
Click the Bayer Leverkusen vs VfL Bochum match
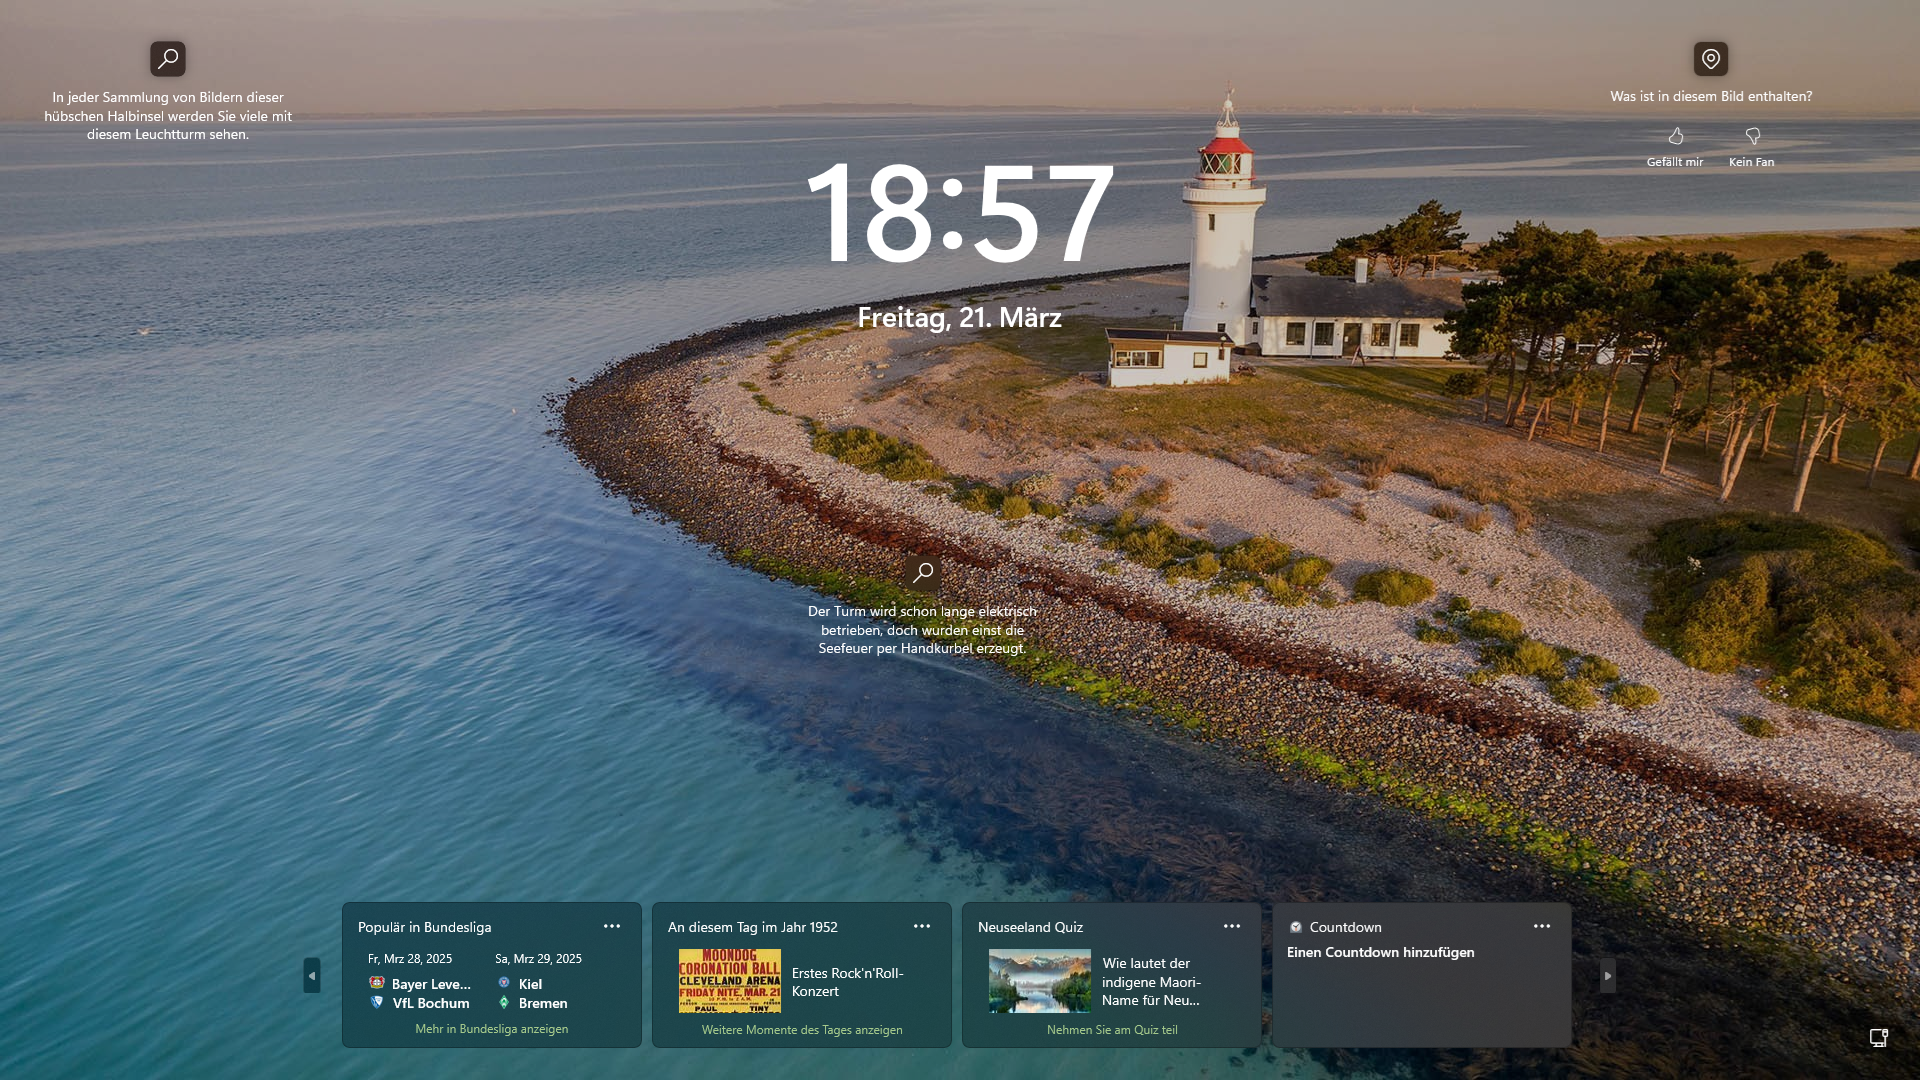[420, 993]
